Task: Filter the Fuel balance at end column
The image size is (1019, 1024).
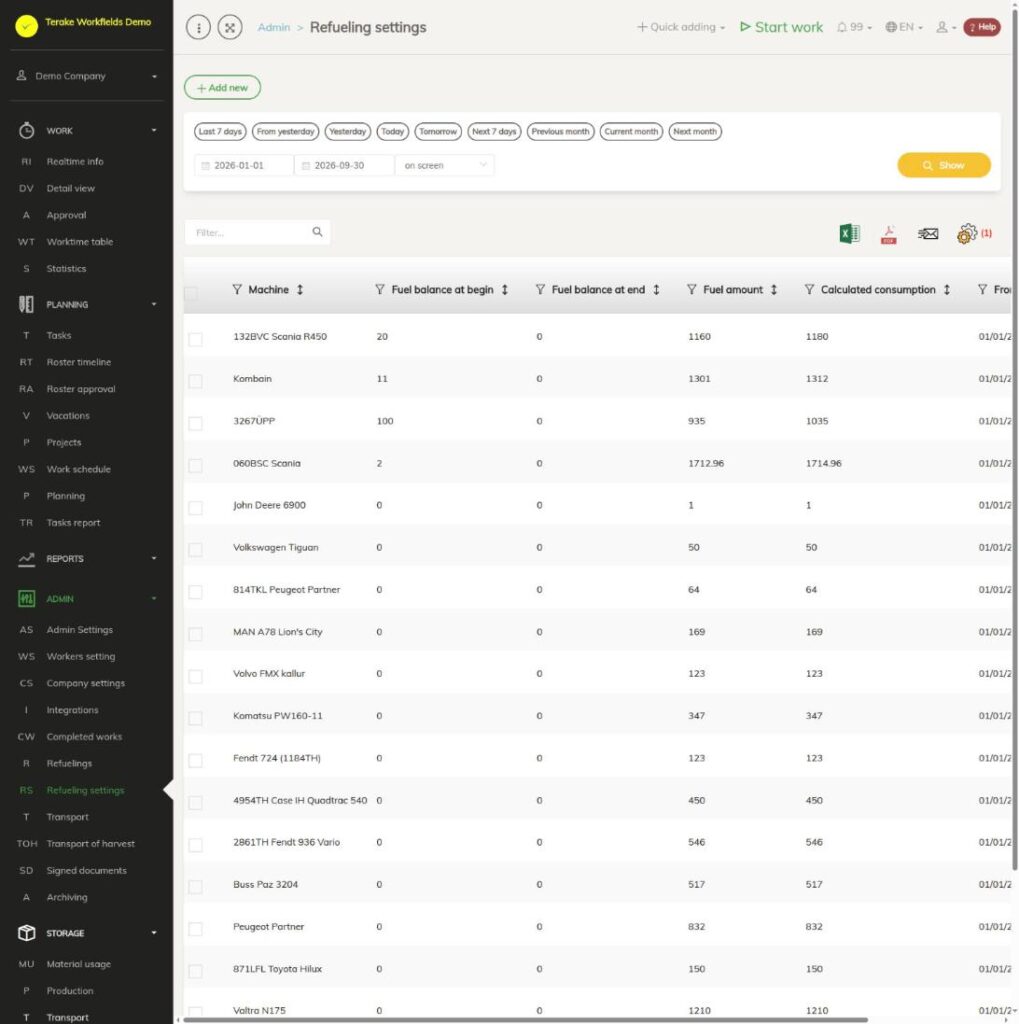Action: click(x=540, y=289)
